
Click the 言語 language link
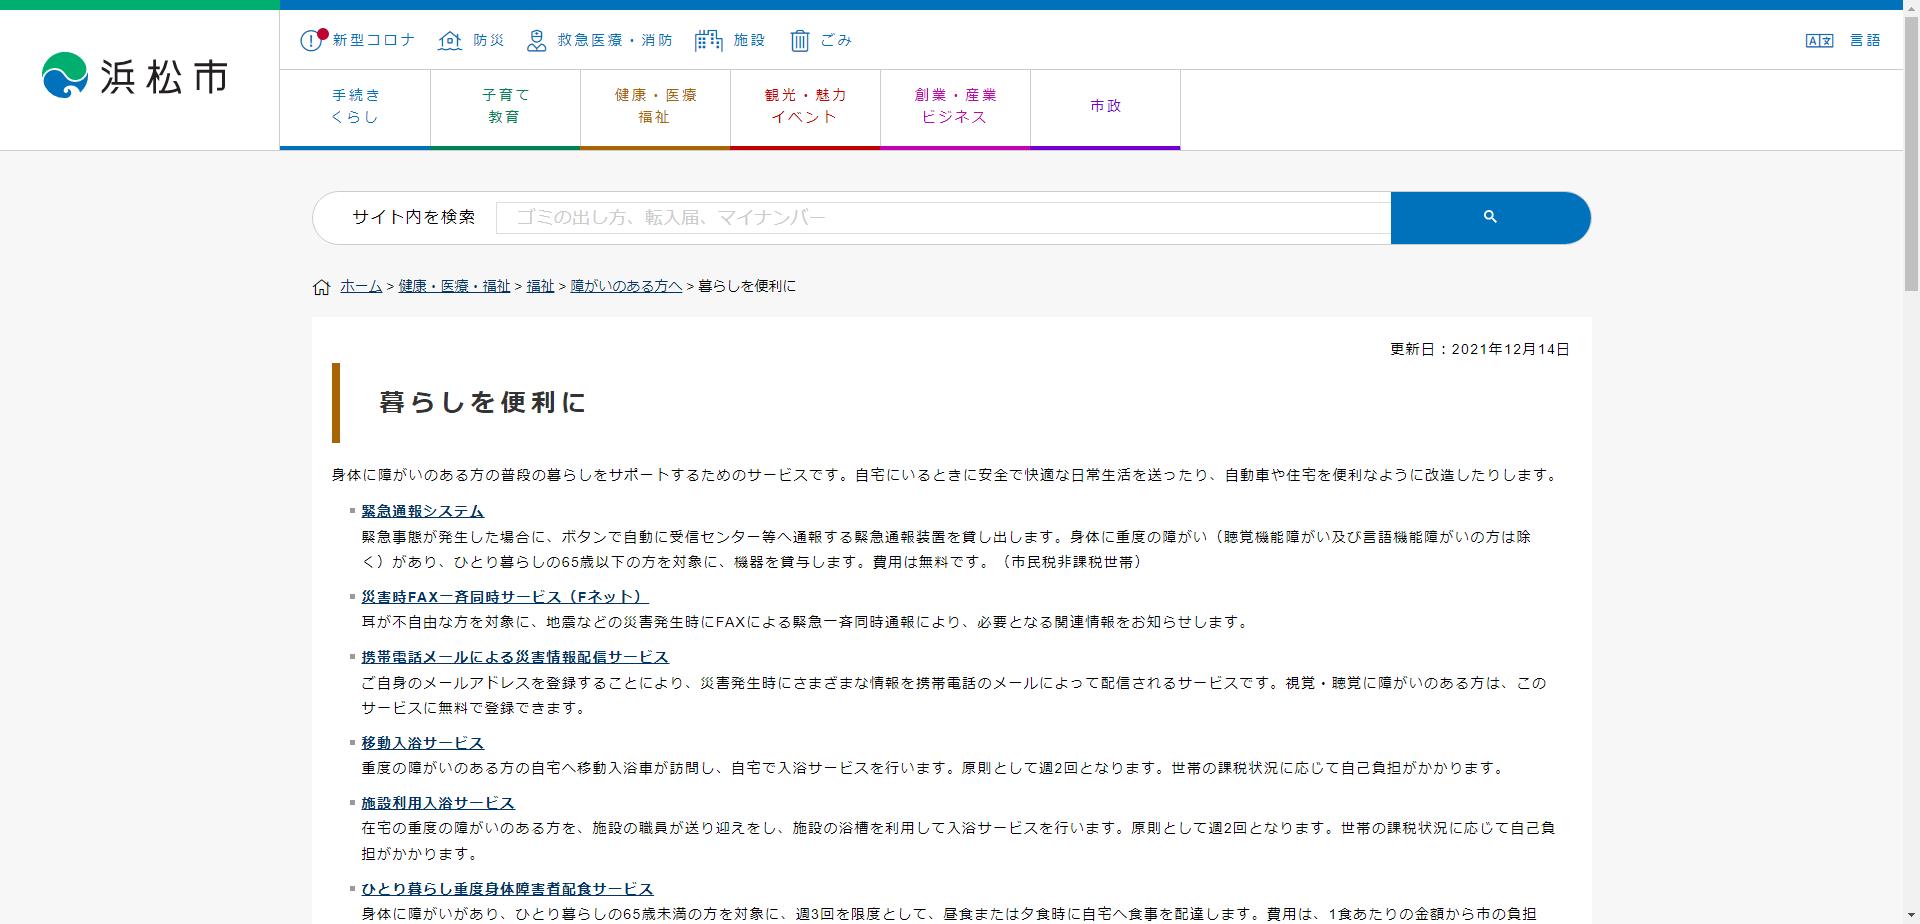coord(1865,40)
